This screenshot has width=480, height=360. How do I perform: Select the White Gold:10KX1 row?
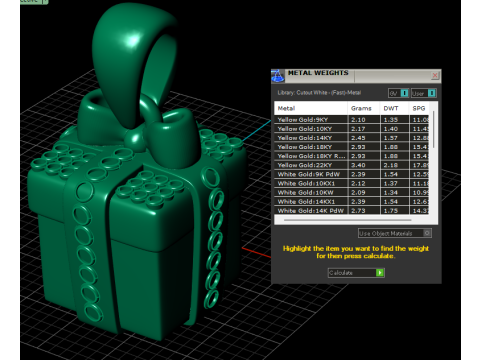352,183
